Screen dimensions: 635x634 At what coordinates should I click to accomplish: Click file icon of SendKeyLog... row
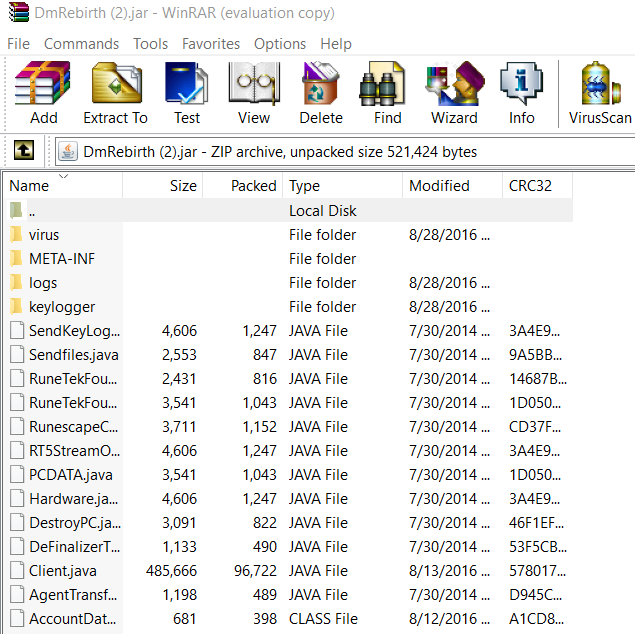click(17, 330)
